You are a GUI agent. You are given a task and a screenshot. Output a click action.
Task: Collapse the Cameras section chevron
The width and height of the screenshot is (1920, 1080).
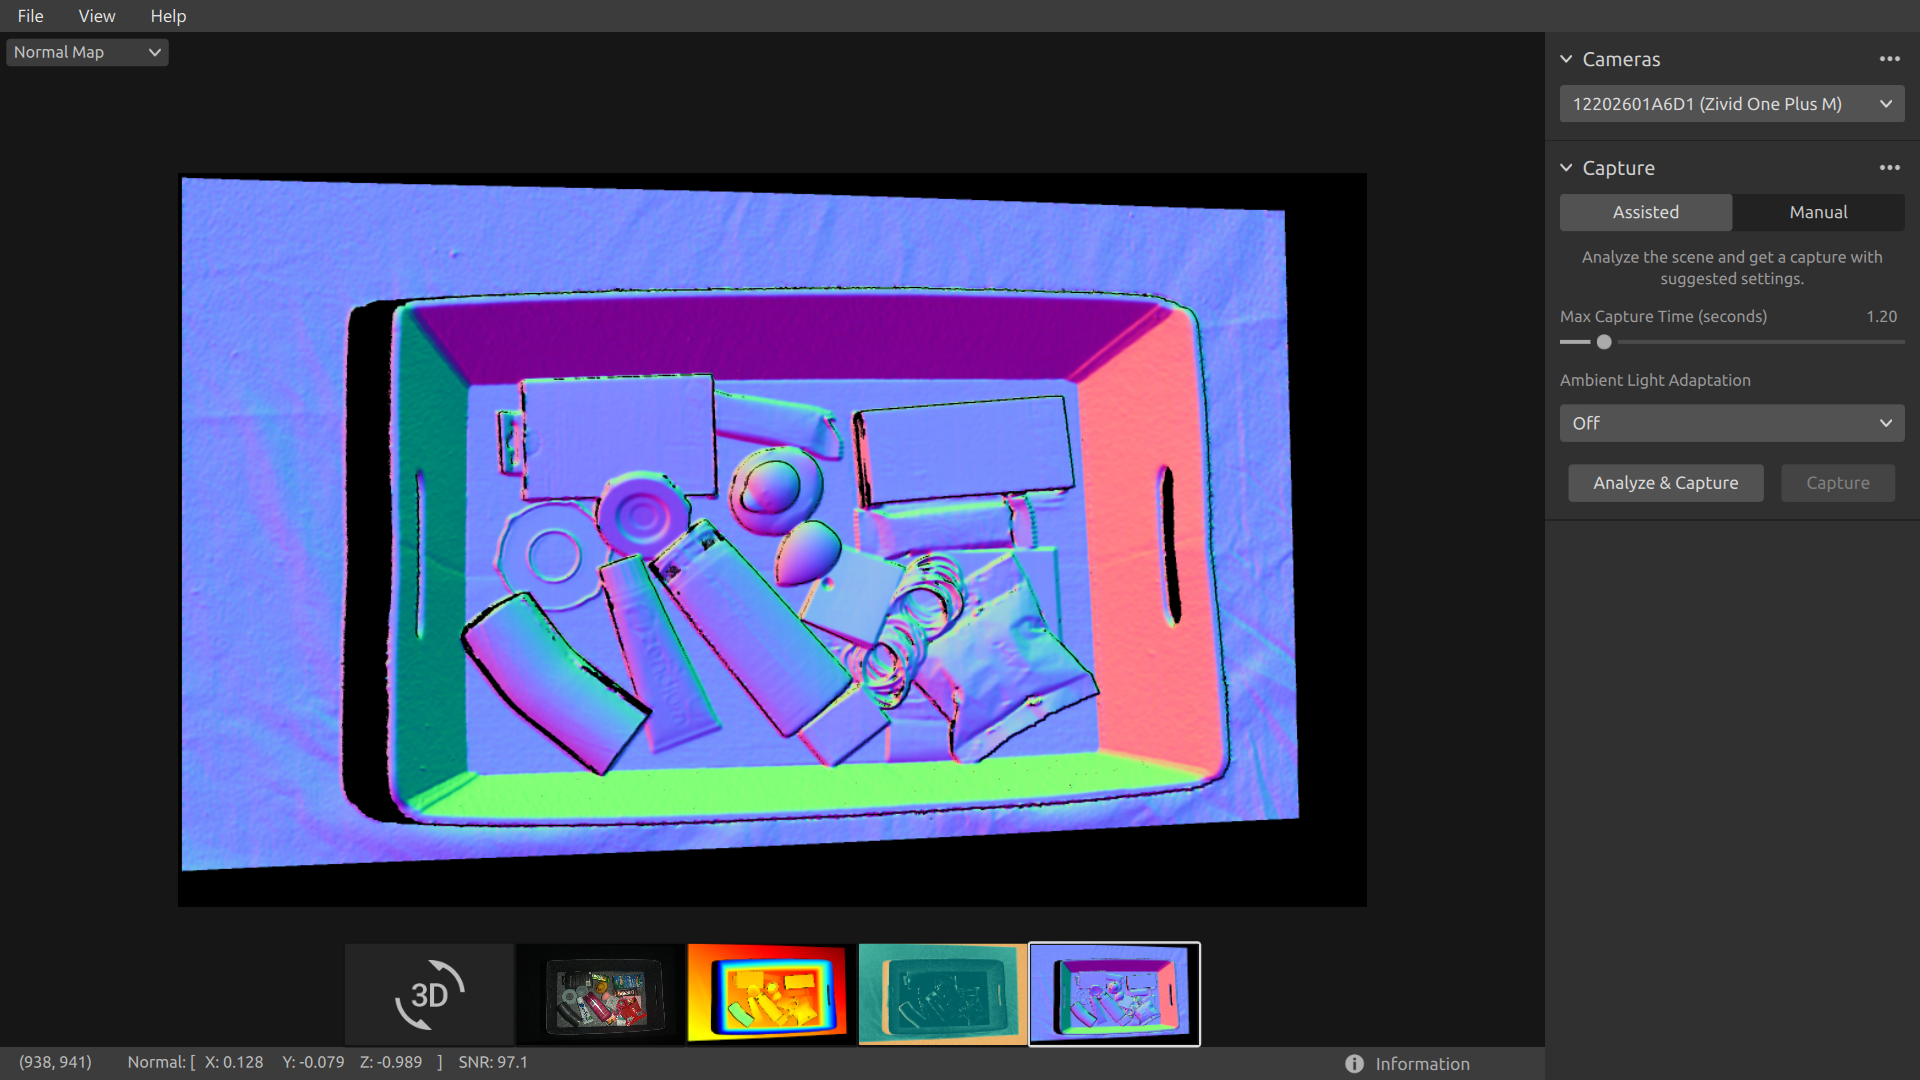1566,59
